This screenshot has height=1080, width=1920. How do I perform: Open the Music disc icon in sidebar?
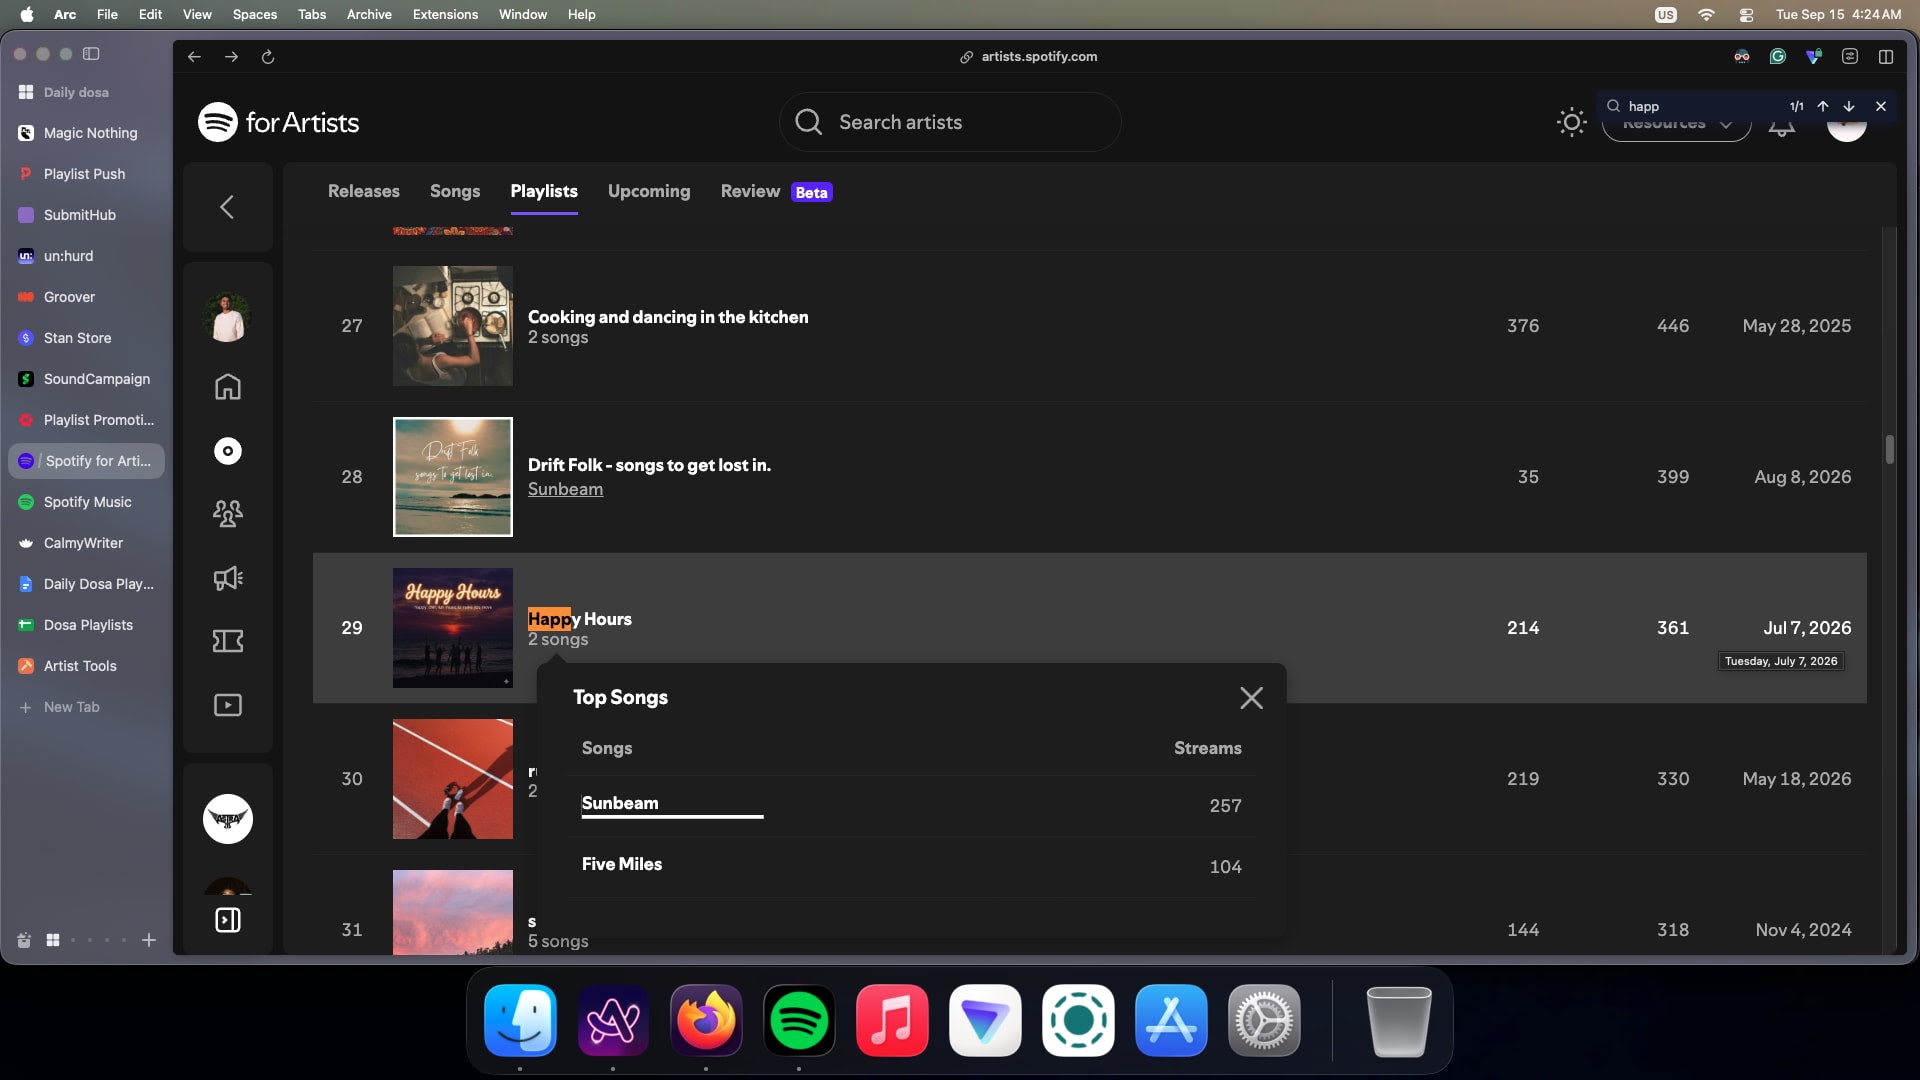(228, 451)
